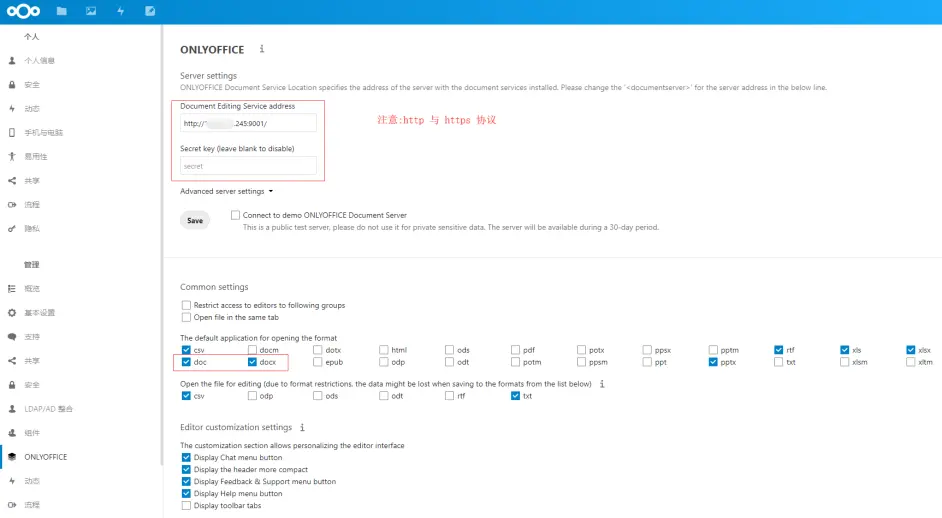Screen dimensions: 942x518
Task: Uncheck the xls format checkbox
Action: pos(845,350)
